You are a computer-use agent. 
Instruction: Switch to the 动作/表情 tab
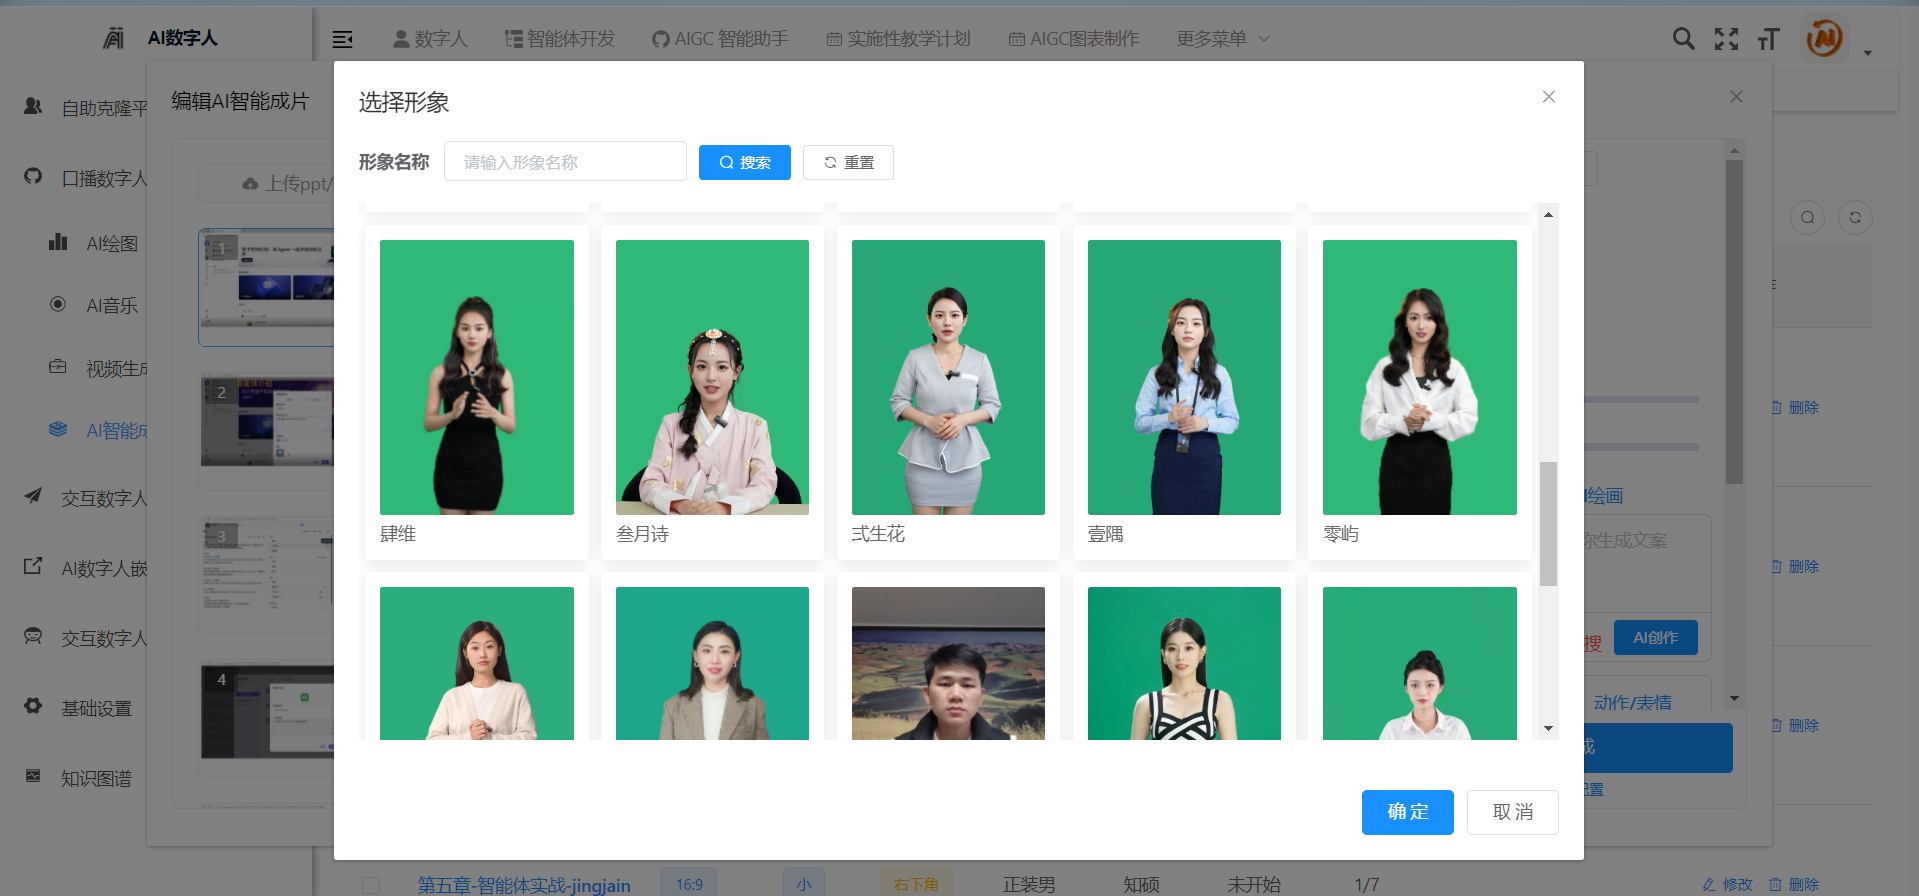[x=1632, y=702]
